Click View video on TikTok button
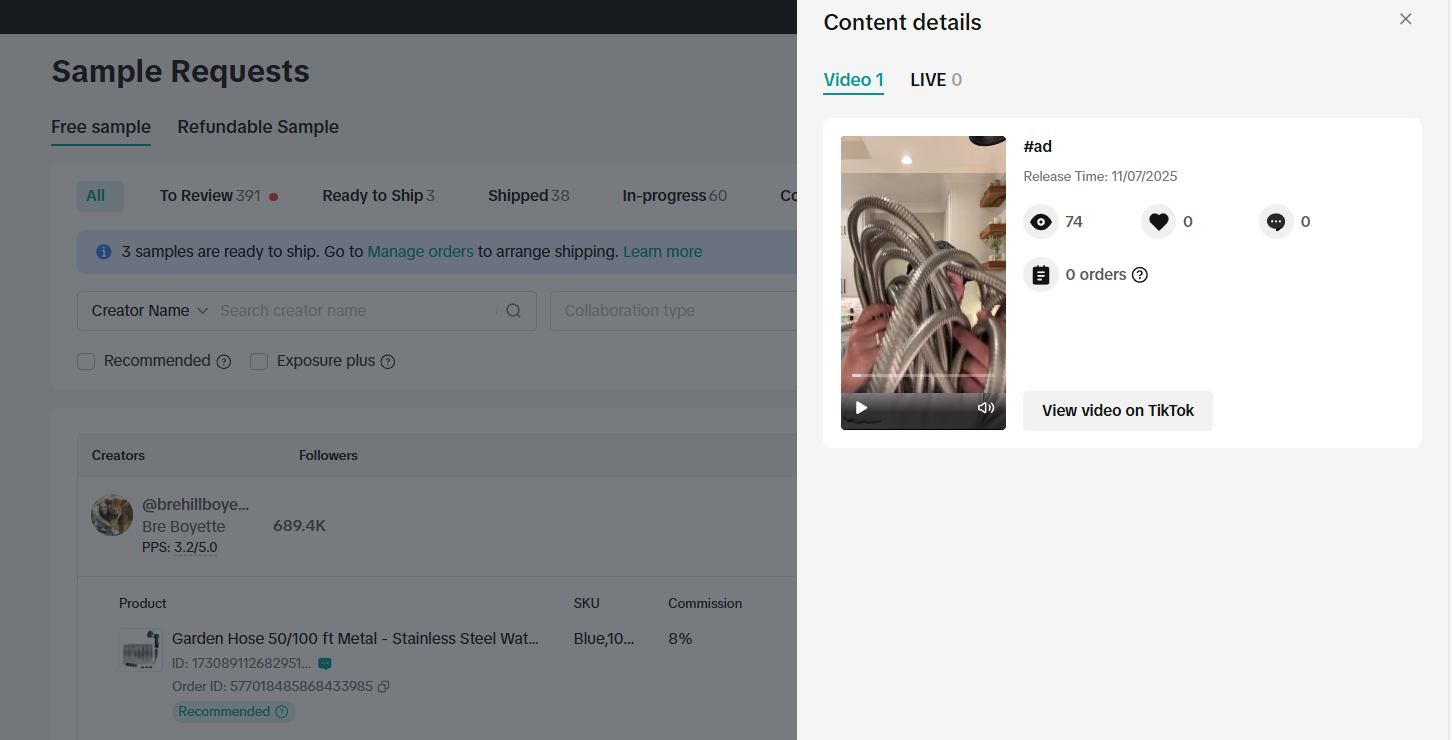1452x740 pixels. [x=1117, y=411]
